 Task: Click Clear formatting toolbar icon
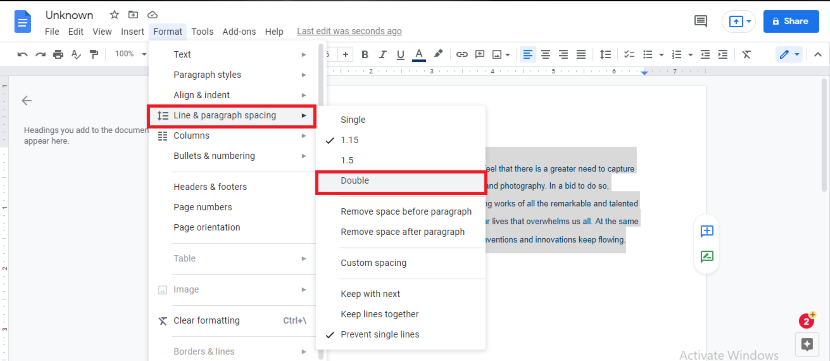(x=746, y=54)
